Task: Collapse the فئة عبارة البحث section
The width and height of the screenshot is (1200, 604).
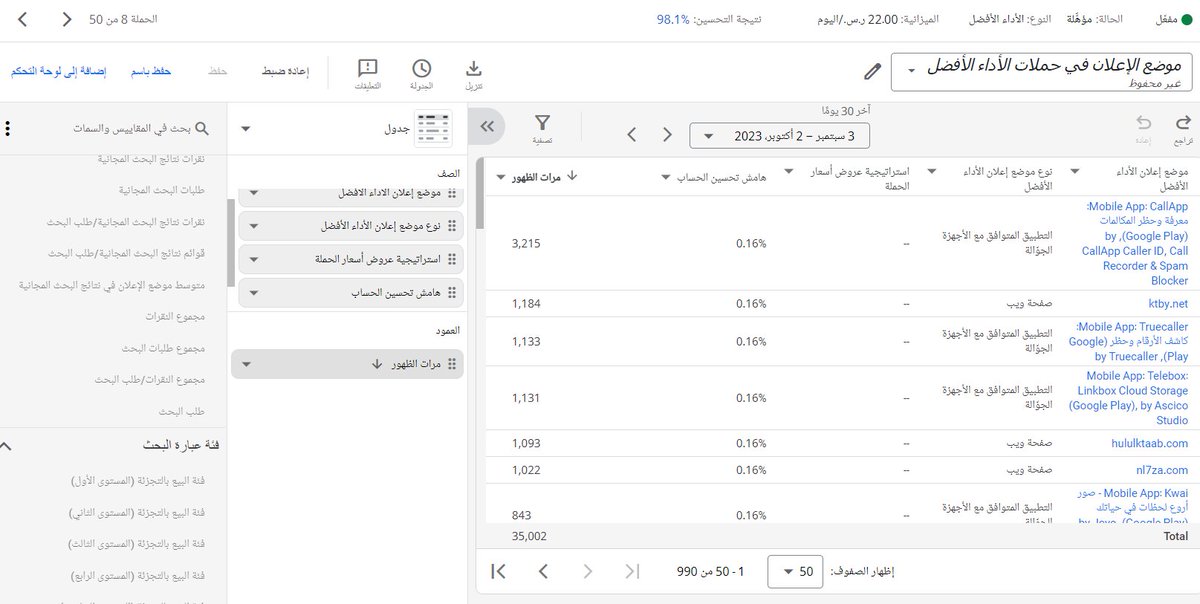Action: click(5, 445)
